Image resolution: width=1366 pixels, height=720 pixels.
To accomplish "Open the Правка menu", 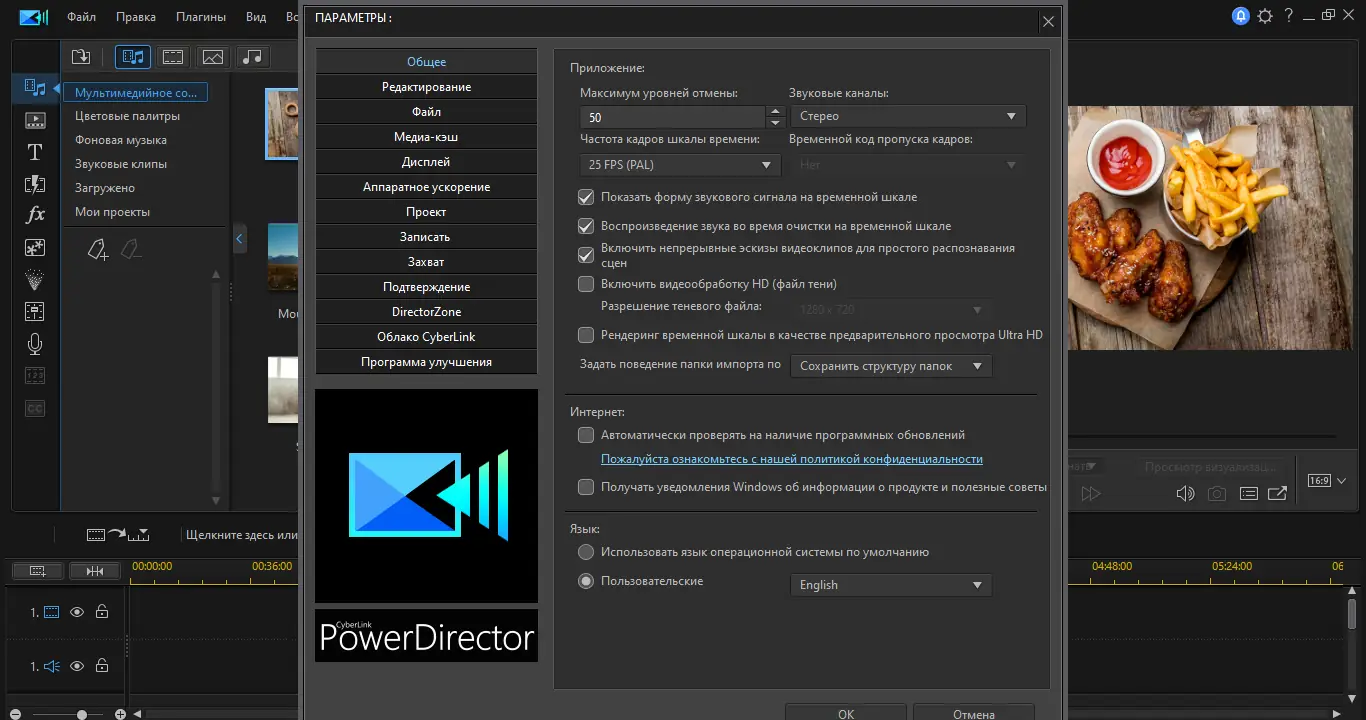I will click(x=136, y=17).
